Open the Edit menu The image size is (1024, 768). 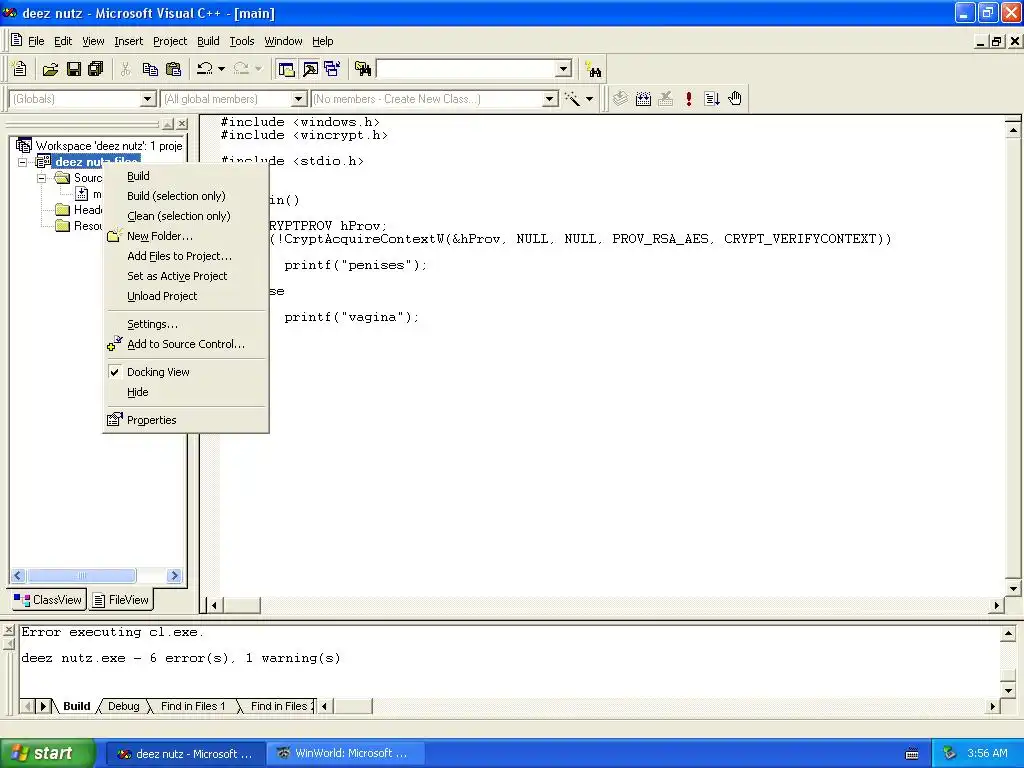(63, 41)
